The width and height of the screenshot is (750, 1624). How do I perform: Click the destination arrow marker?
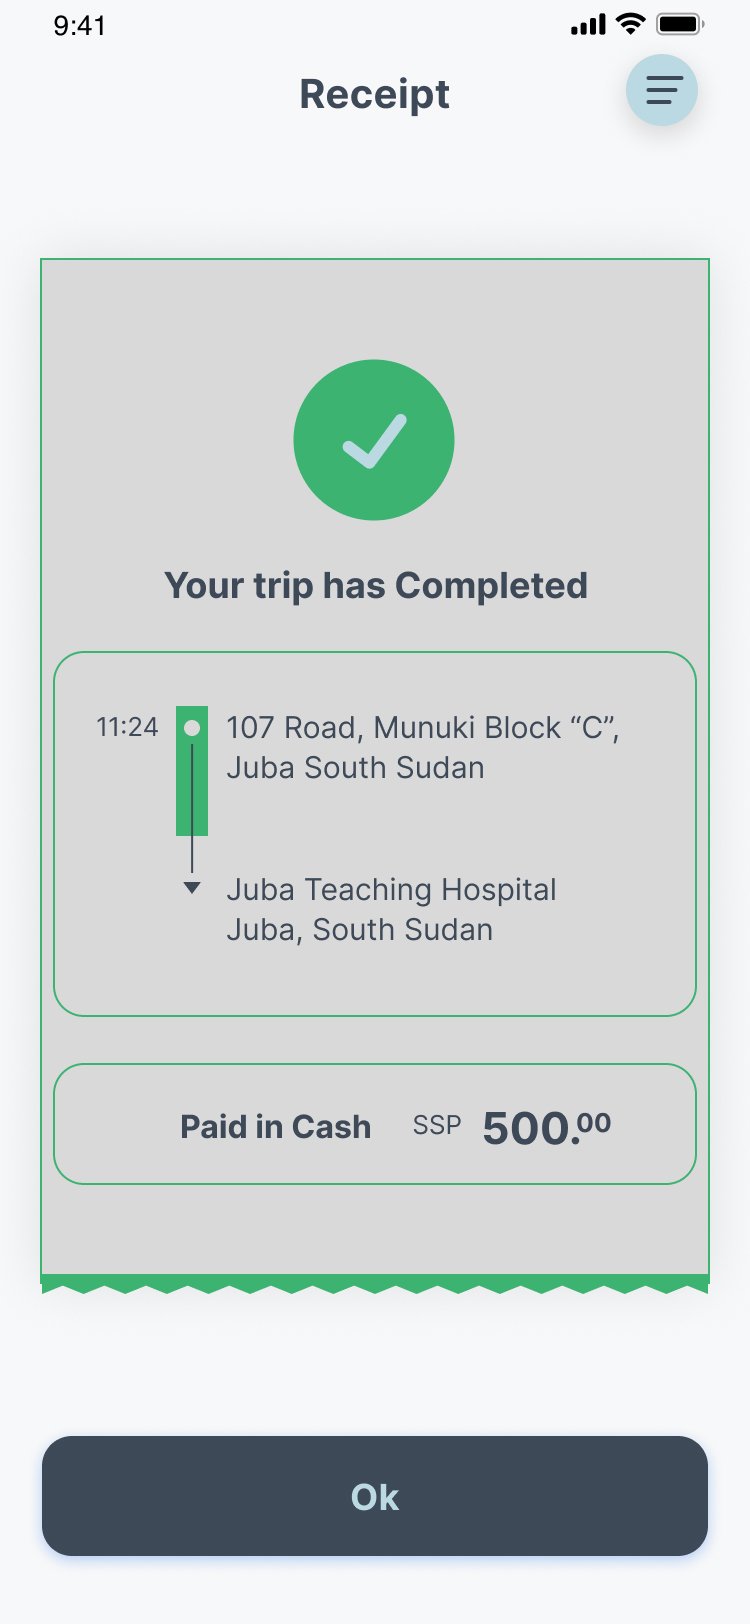192,888
